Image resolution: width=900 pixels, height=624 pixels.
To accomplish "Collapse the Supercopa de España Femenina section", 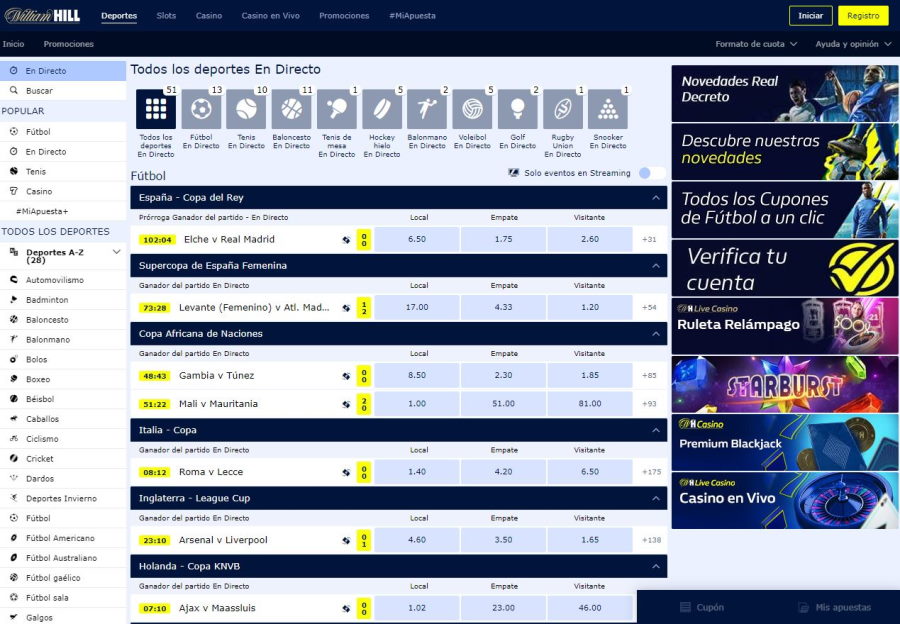I will click(655, 266).
